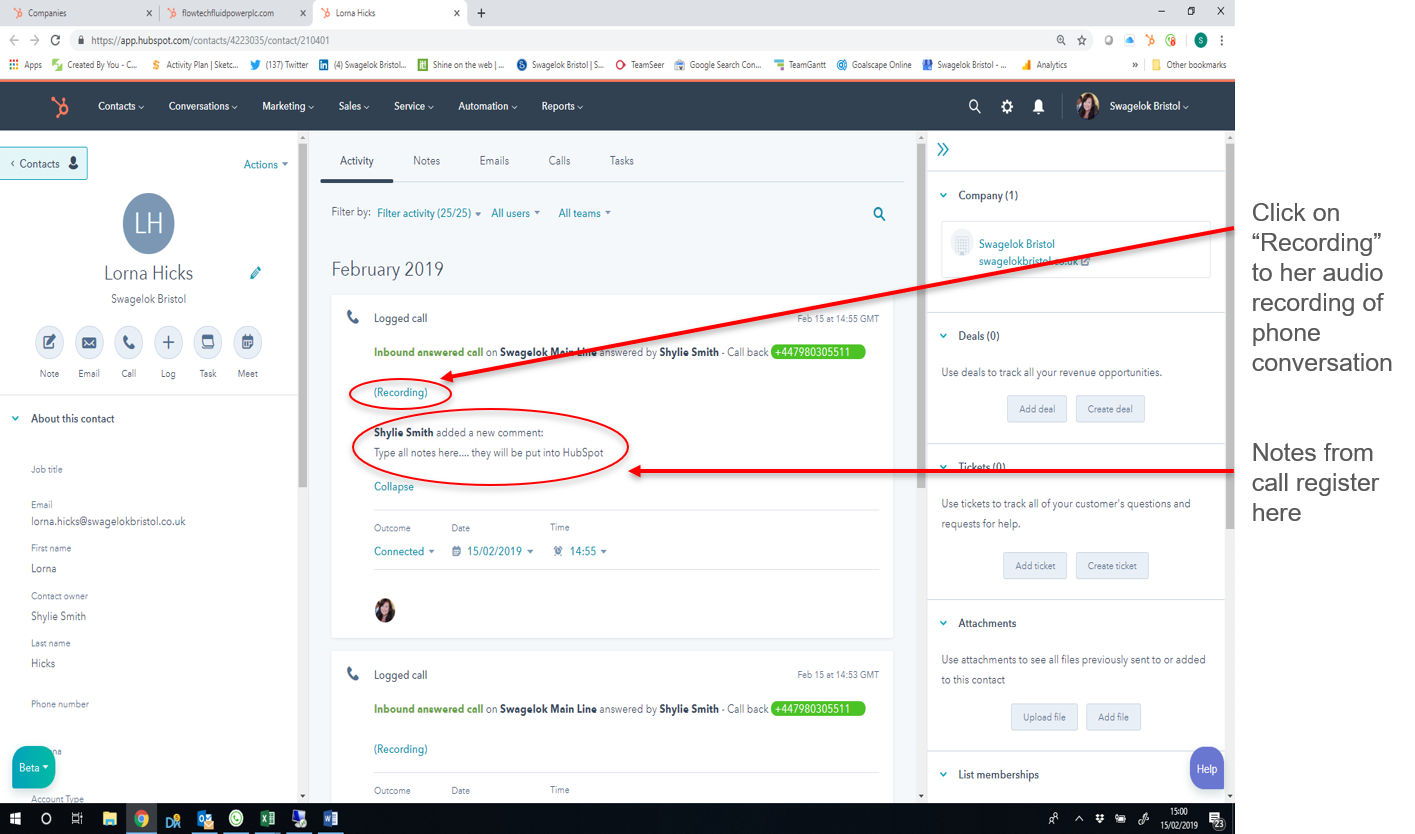
Task: Collapse the Deals (0) section
Action: pos(943,336)
